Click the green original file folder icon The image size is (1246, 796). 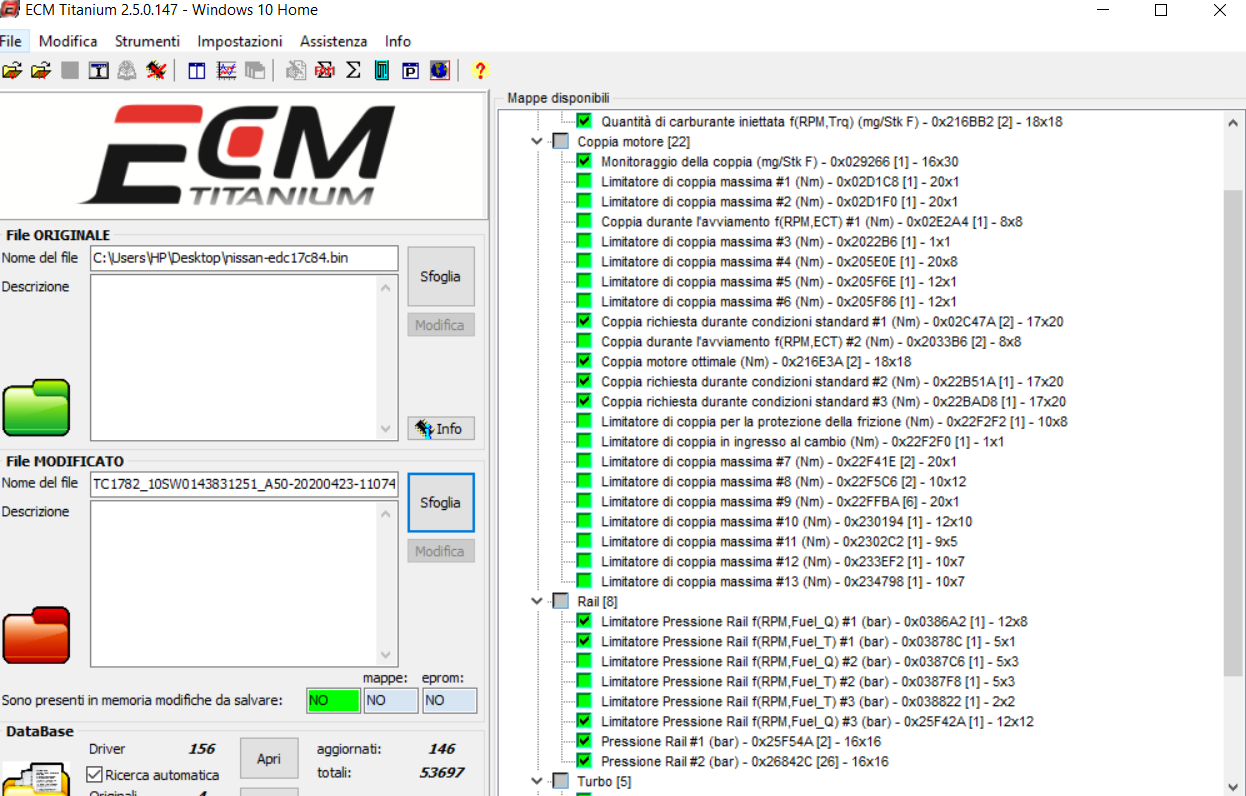click(x=37, y=407)
